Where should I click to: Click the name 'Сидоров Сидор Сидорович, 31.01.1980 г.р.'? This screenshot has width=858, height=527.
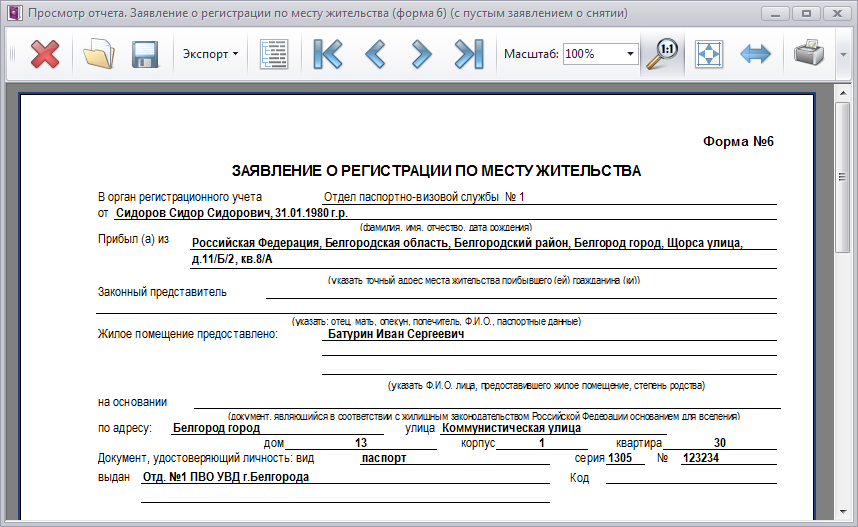click(x=232, y=213)
